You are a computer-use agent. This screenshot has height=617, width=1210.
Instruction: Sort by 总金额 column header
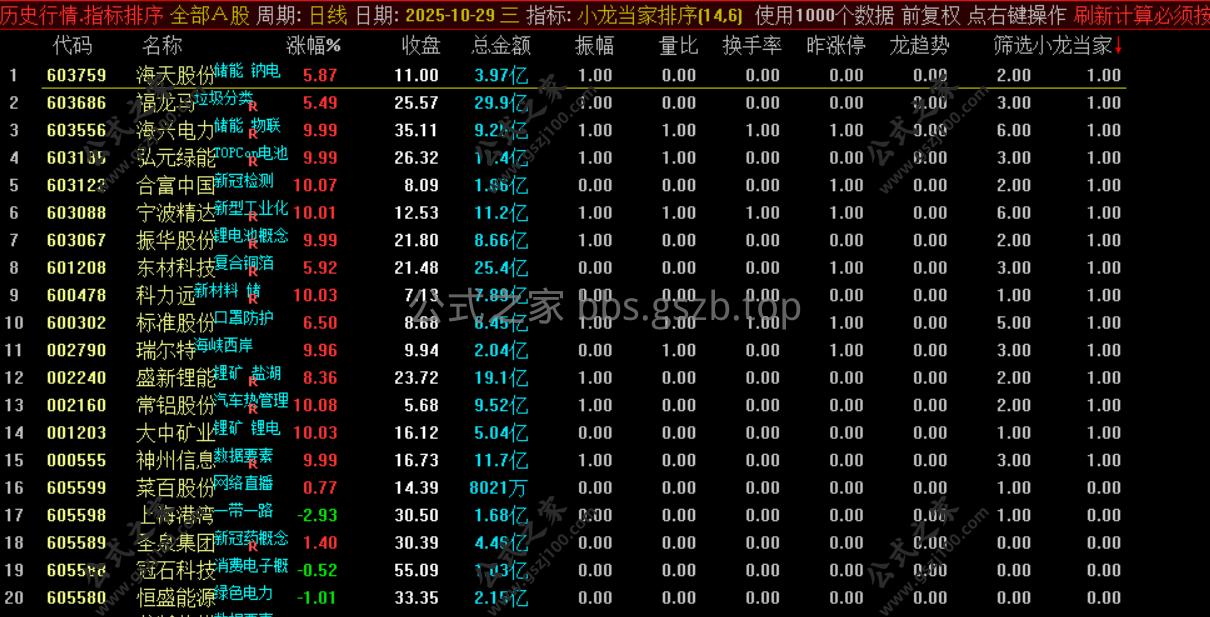pos(501,46)
